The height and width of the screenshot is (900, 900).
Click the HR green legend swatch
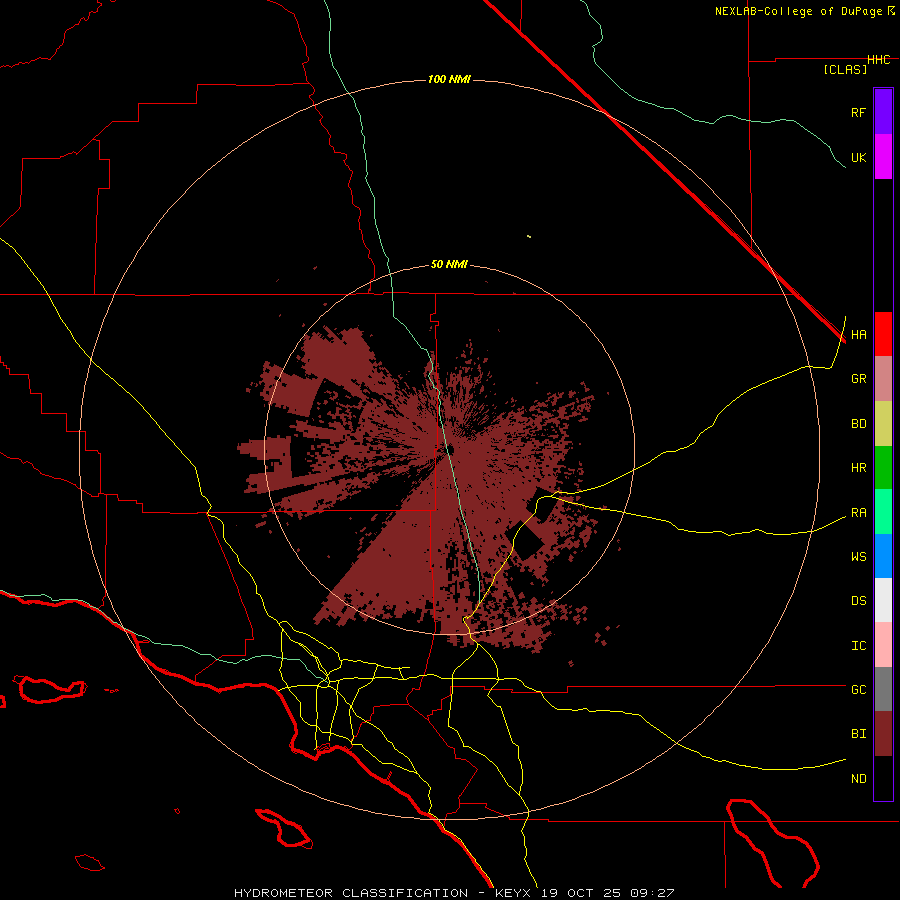click(883, 467)
